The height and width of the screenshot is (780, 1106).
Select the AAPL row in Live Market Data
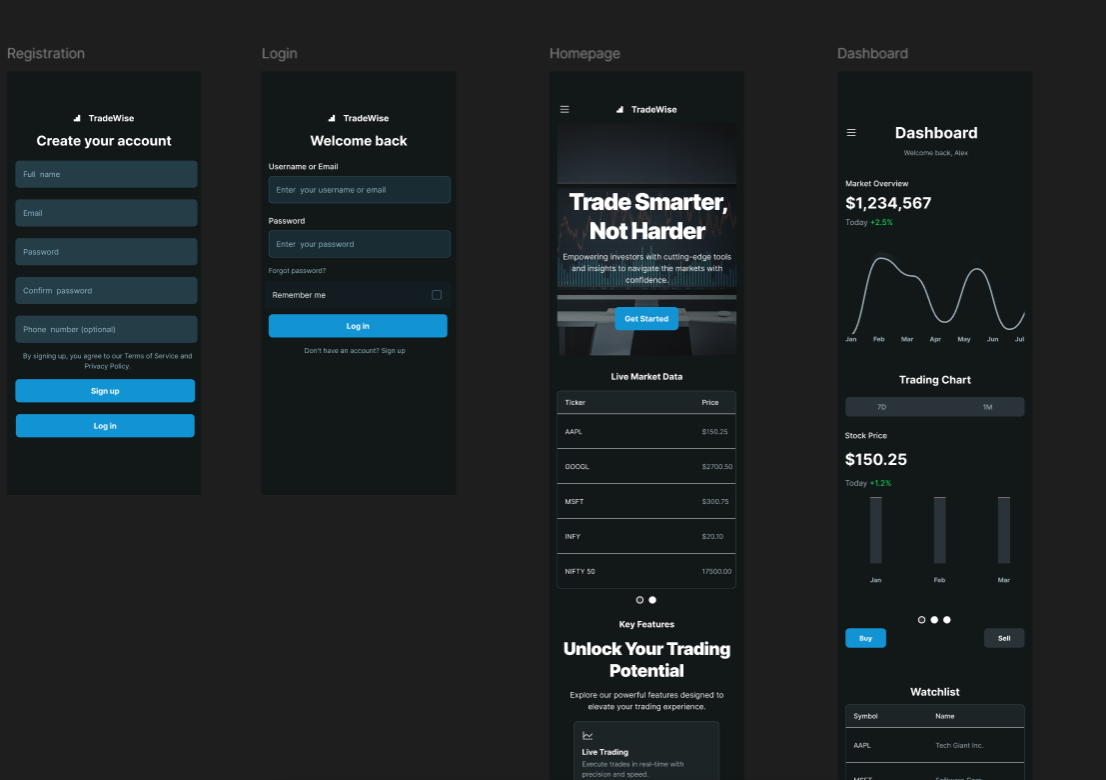point(646,432)
